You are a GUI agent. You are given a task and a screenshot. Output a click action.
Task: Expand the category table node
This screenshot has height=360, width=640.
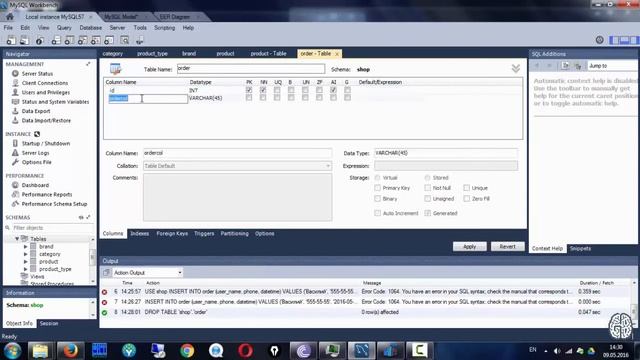pos(25,254)
